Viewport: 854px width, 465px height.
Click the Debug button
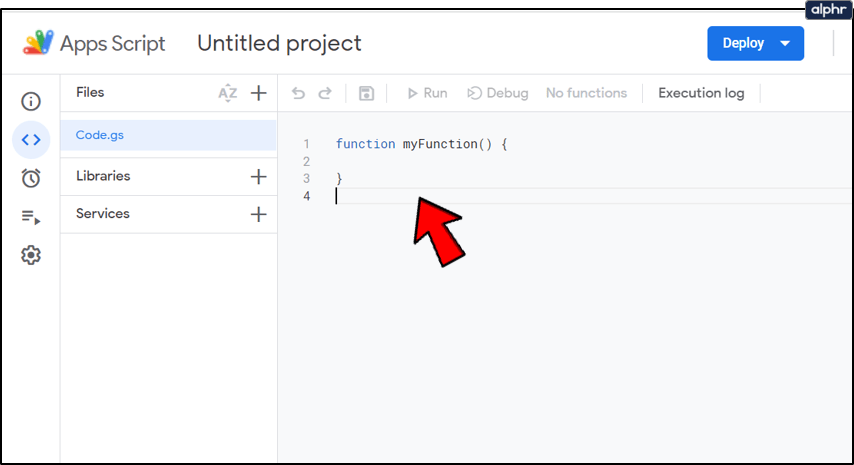(x=498, y=93)
